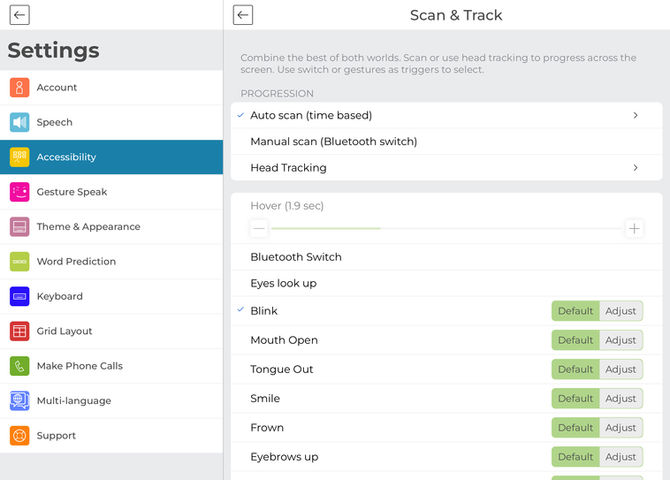Select the Word Prediction green icon
The height and width of the screenshot is (480, 670).
pos(19,262)
